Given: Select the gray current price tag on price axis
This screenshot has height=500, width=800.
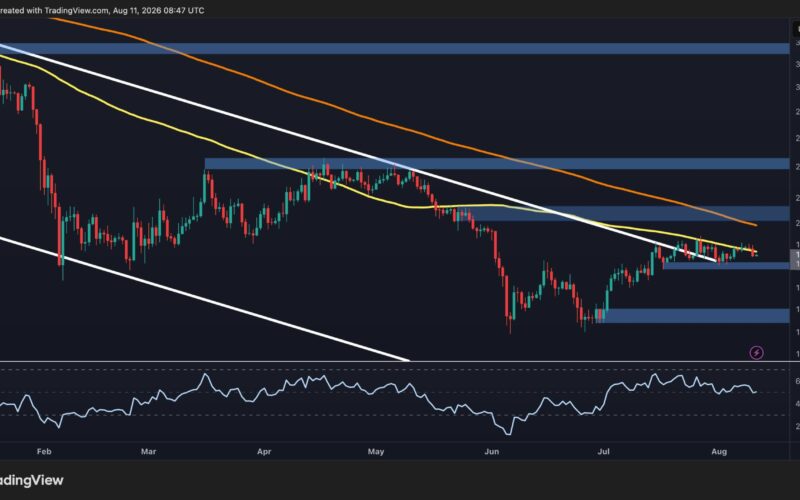Looking at the screenshot, I should 795,259.
